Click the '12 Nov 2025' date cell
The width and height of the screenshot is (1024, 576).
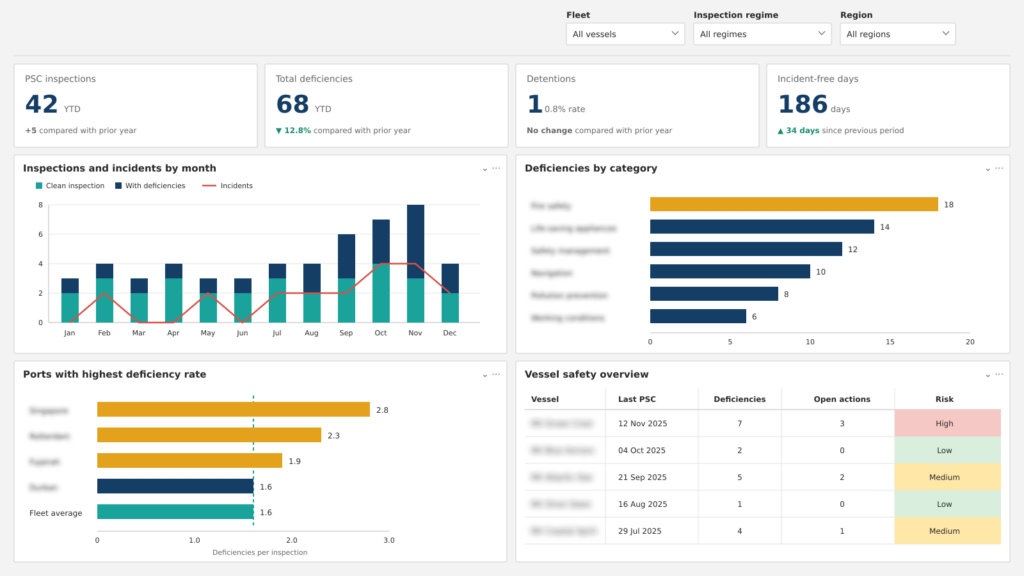tap(643, 424)
